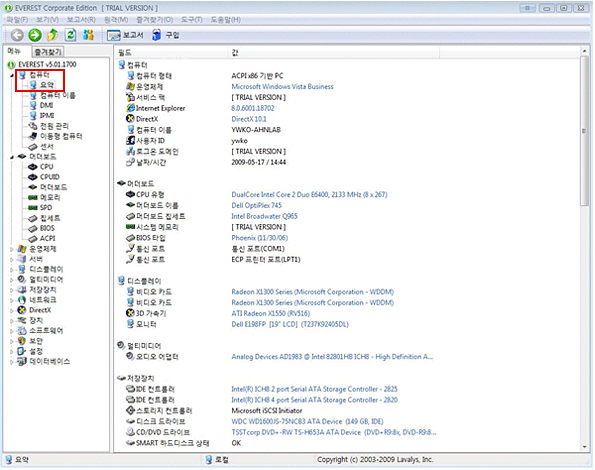This screenshot has height=470, width=595.
Task: Select IPMI tree item
Action: click(47, 116)
